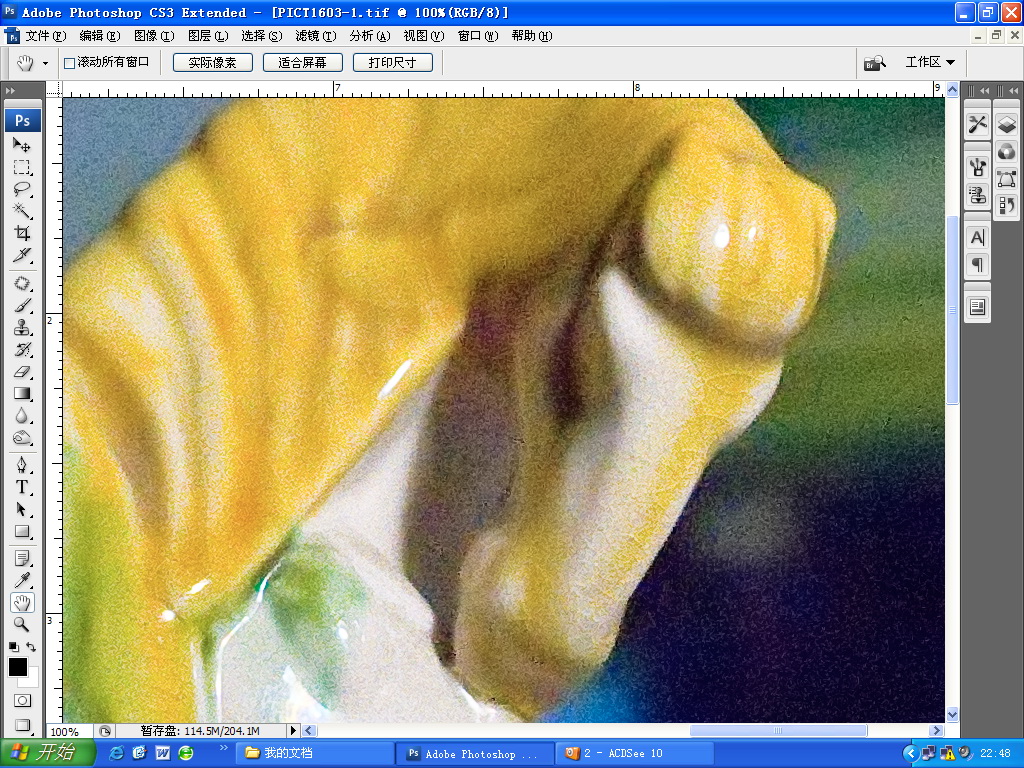Click the 实际像素 button
The width and height of the screenshot is (1024, 768).
coord(212,62)
